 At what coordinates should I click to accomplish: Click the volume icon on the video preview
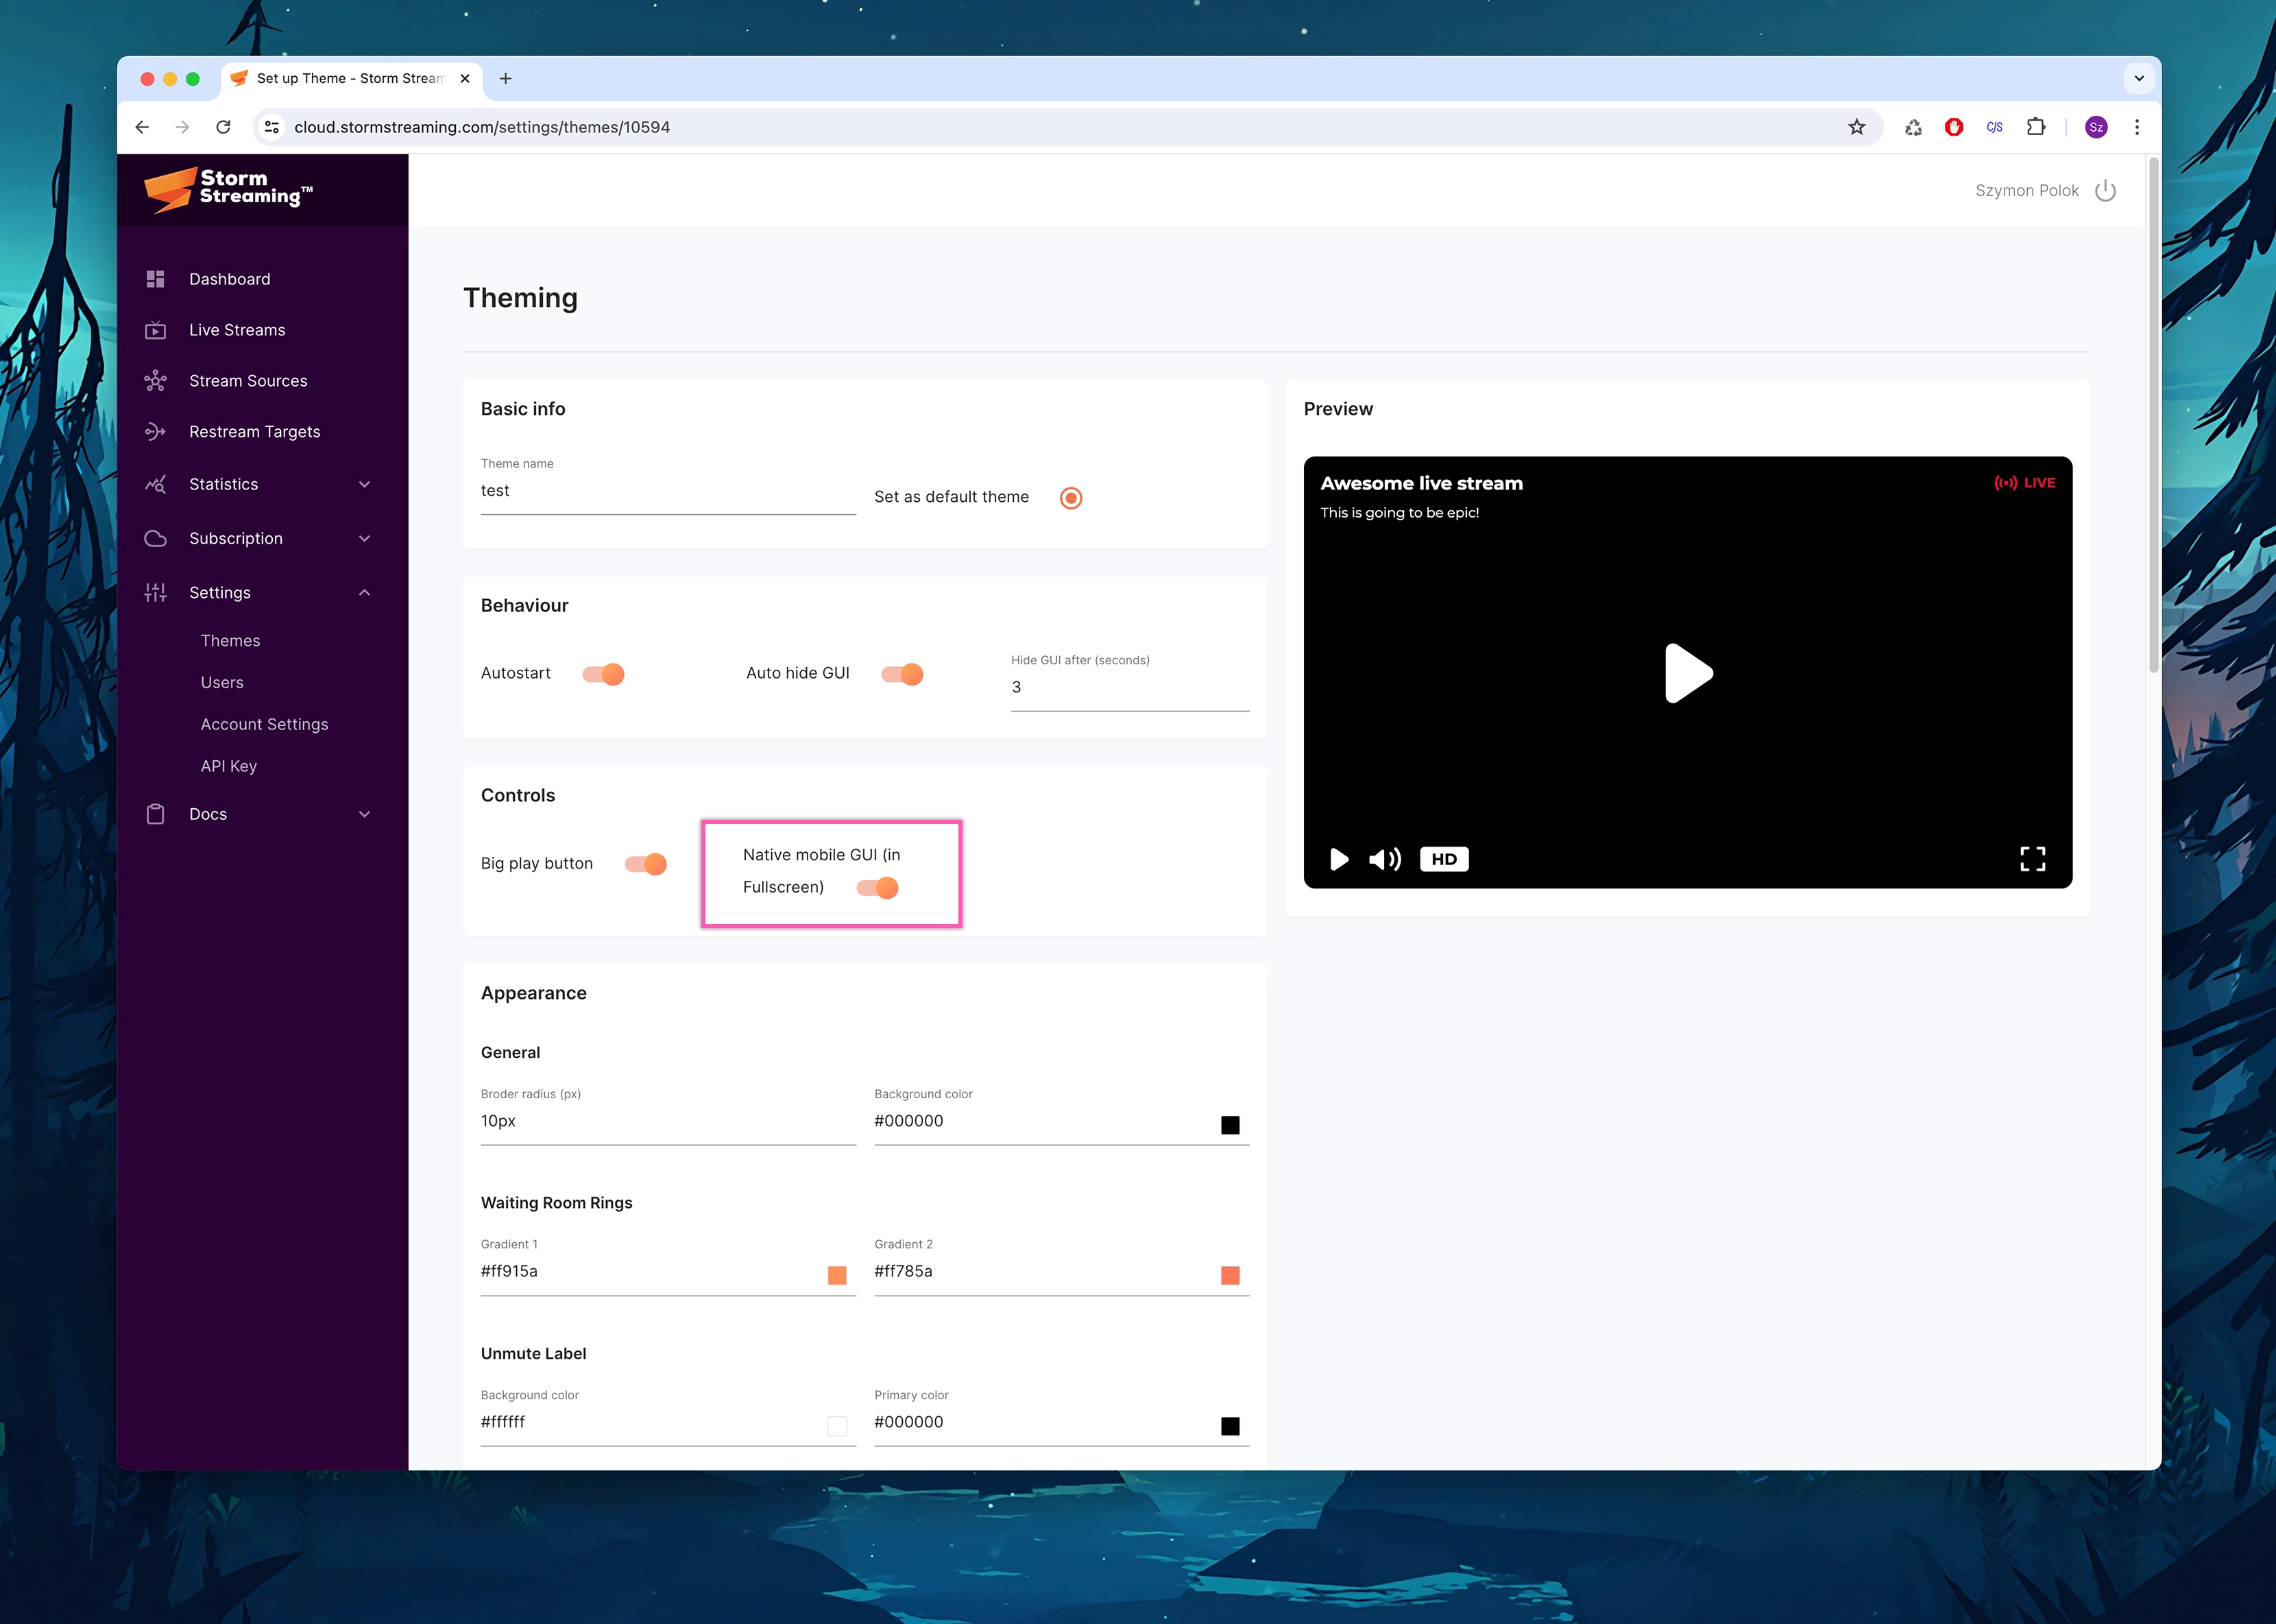coord(1386,858)
